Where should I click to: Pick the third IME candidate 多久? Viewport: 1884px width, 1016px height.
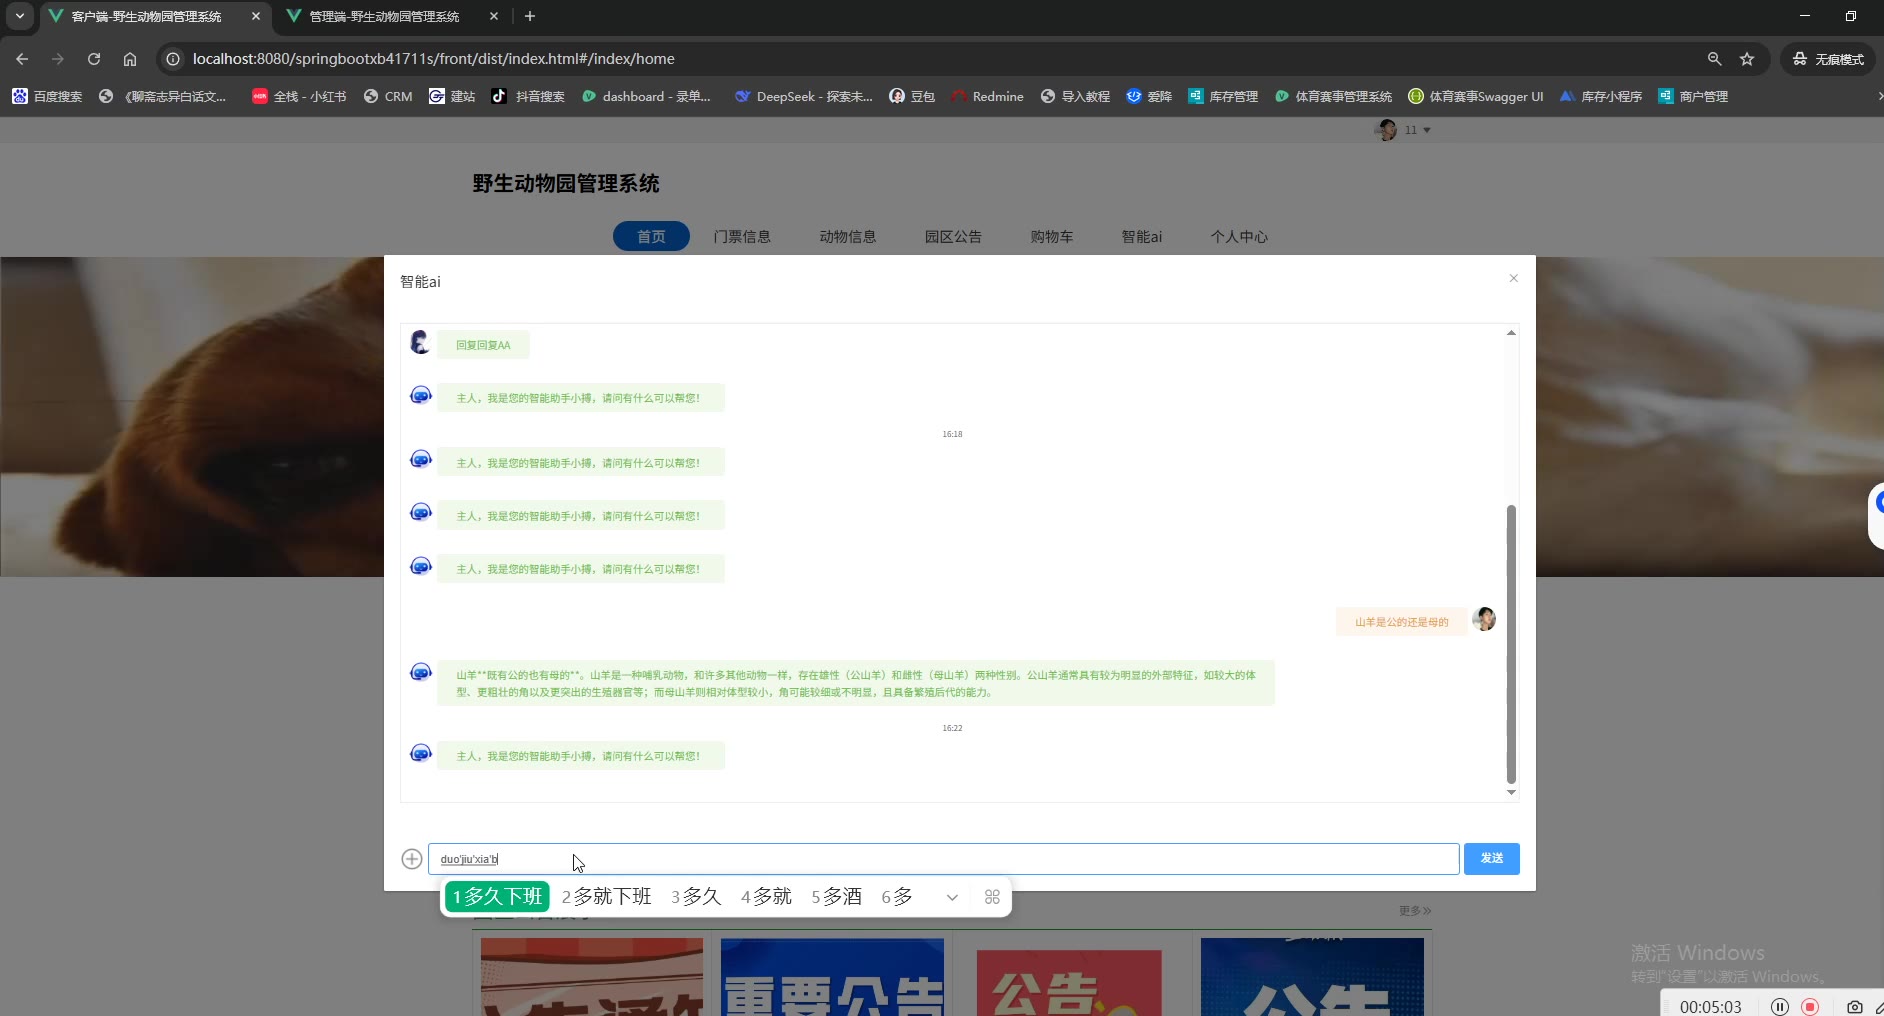[696, 897]
